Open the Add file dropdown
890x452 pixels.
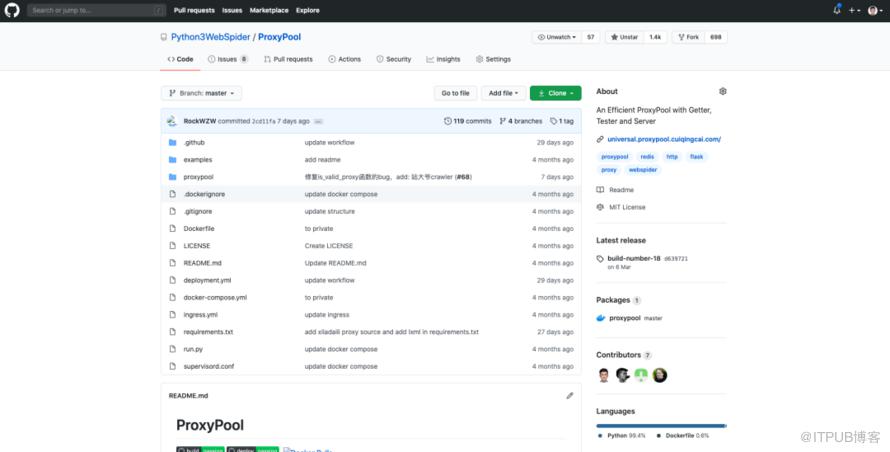pyautogui.click(x=503, y=93)
